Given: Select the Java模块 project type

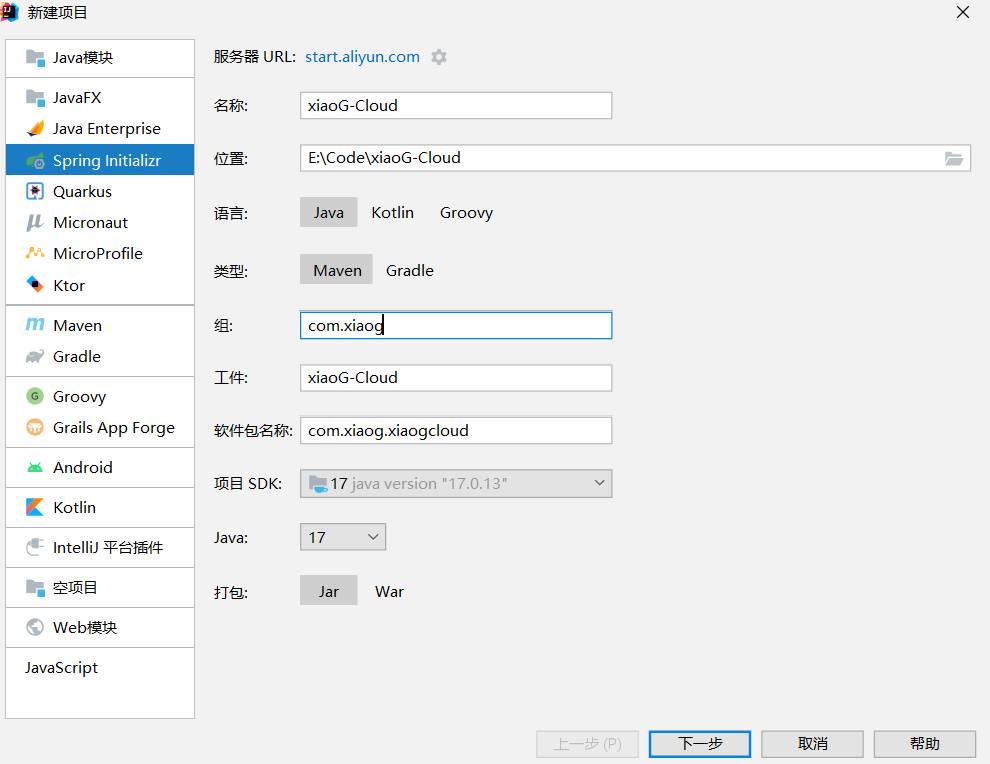Looking at the screenshot, I should pyautogui.click(x=100, y=58).
